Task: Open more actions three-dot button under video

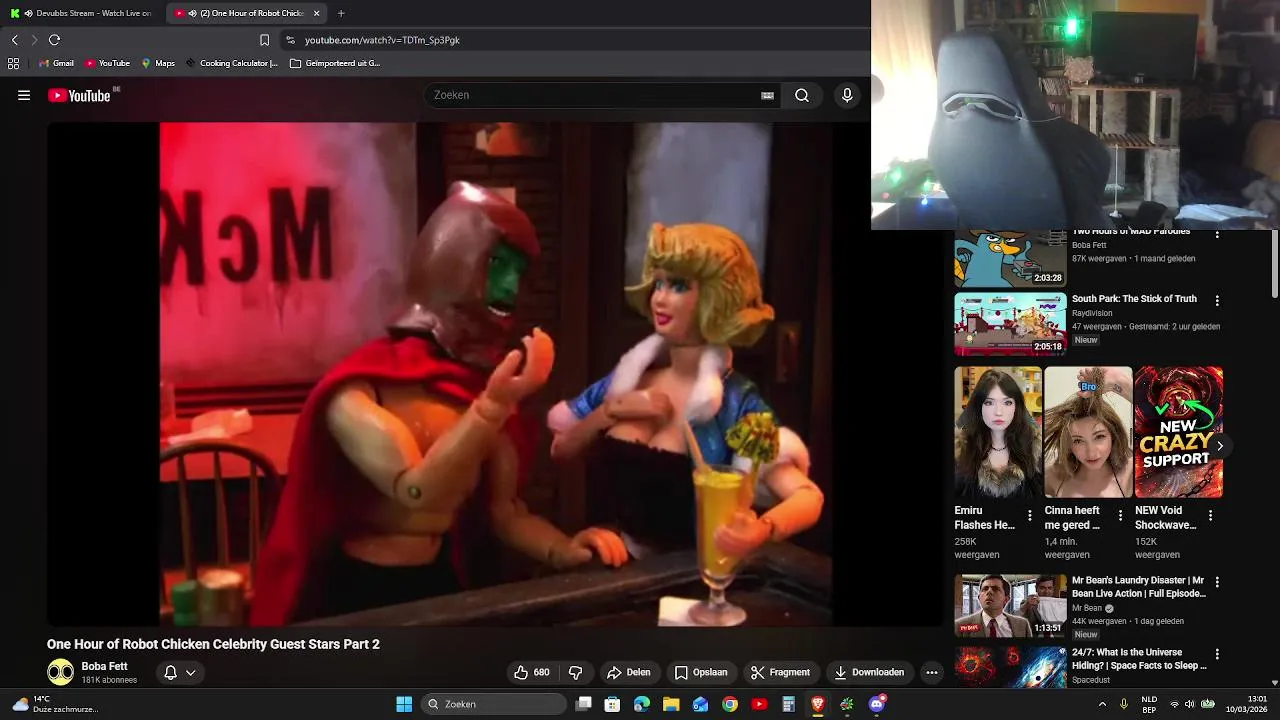Action: [x=932, y=672]
